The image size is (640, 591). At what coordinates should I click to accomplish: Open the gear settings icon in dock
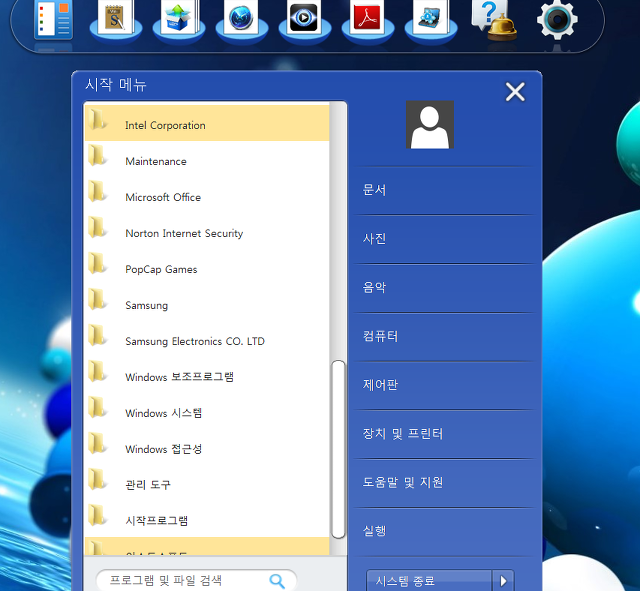pos(557,20)
